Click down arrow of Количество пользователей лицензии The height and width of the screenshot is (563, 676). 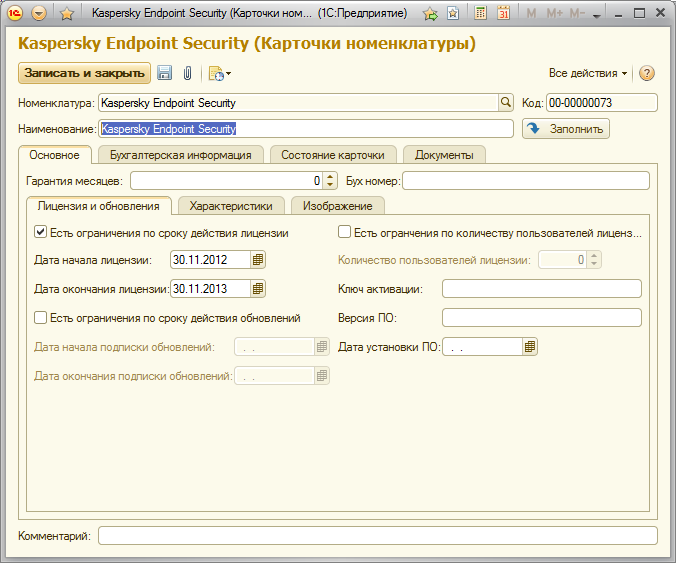[594, 264]
